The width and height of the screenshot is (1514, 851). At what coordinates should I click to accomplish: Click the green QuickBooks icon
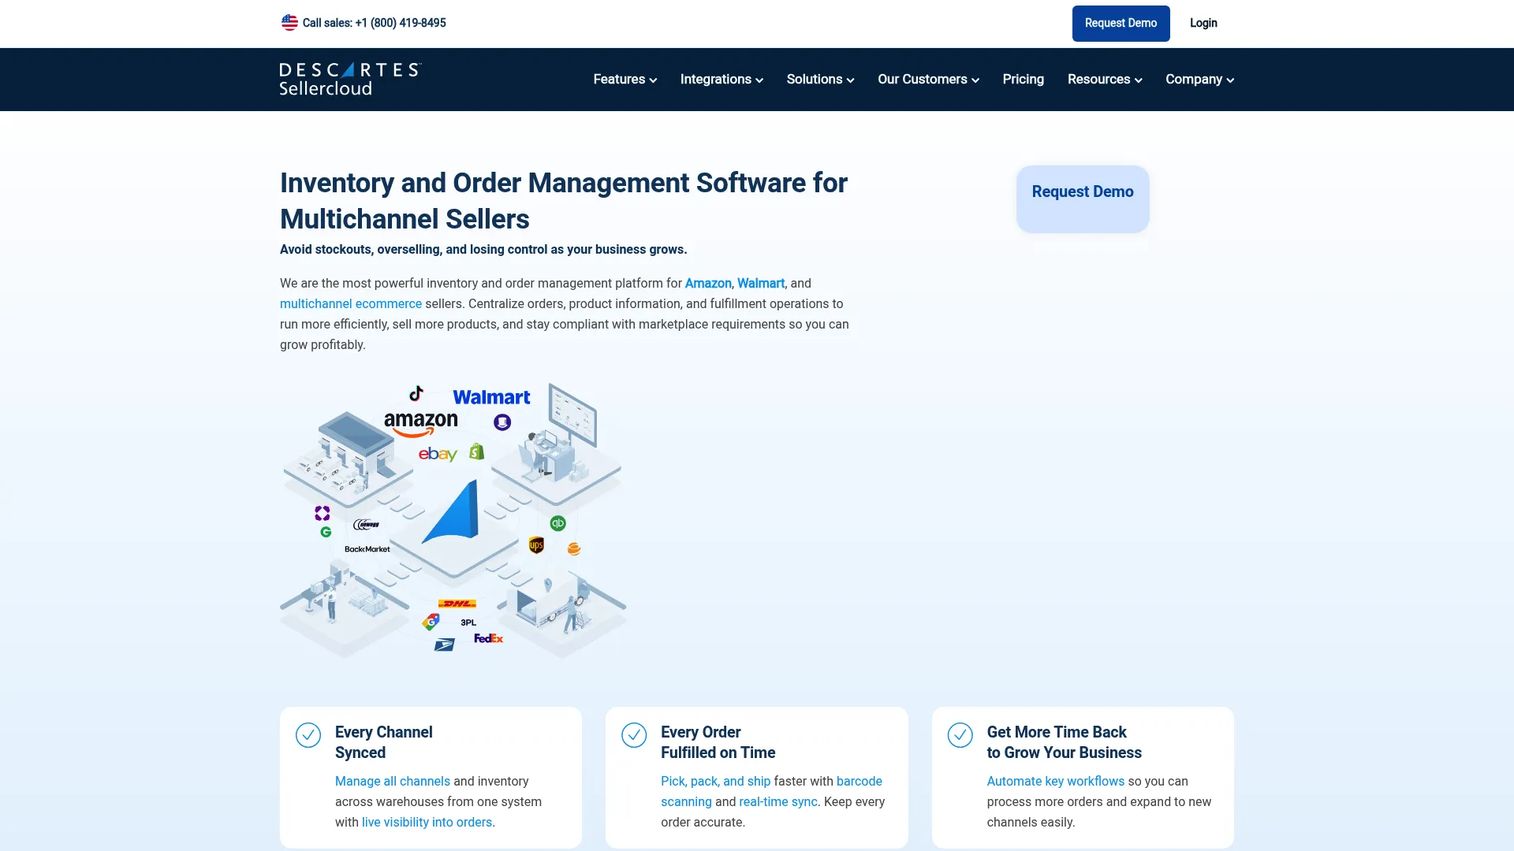(x=558, y=523)
